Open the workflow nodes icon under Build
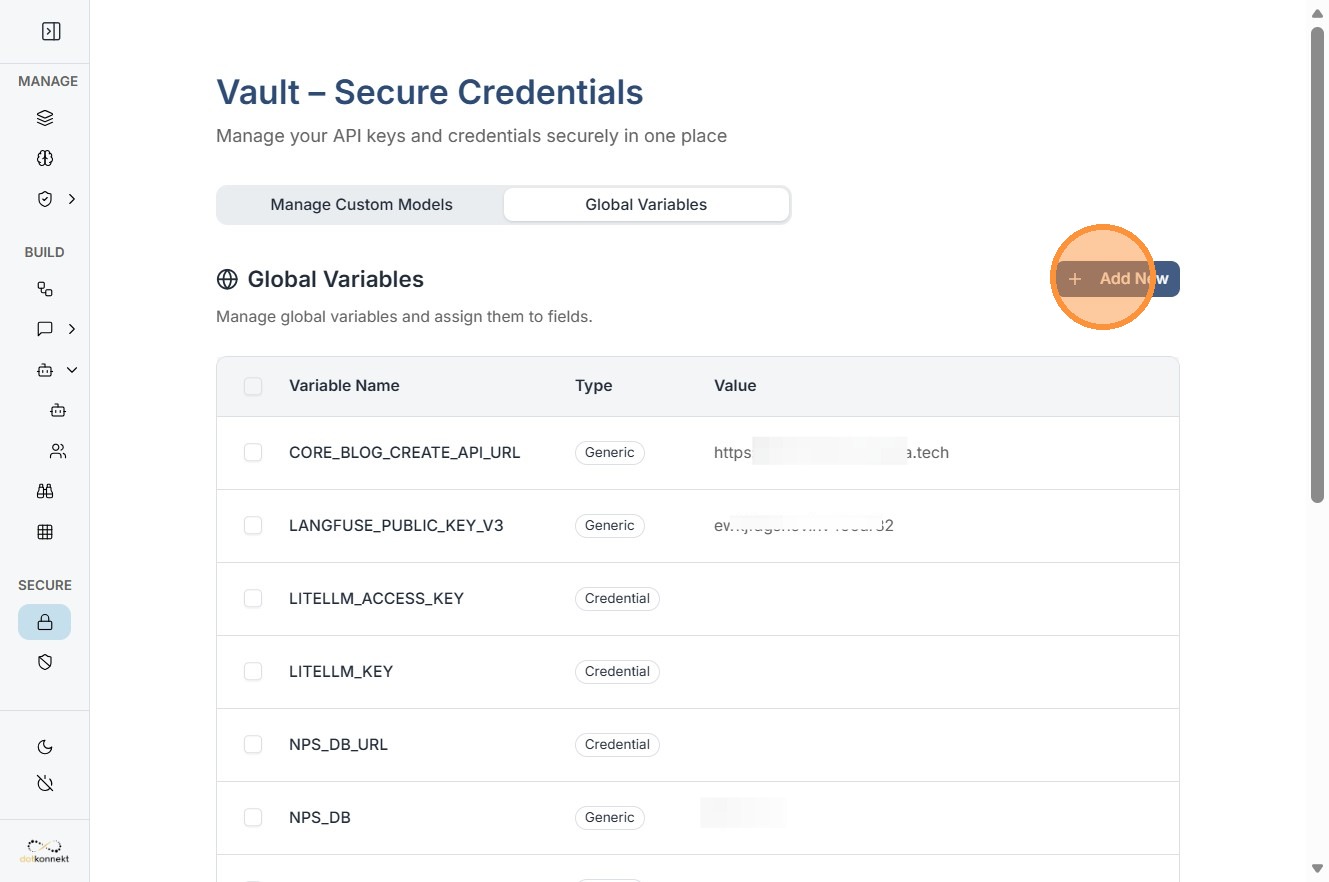The image size is (1329, 882). (45, 289)
